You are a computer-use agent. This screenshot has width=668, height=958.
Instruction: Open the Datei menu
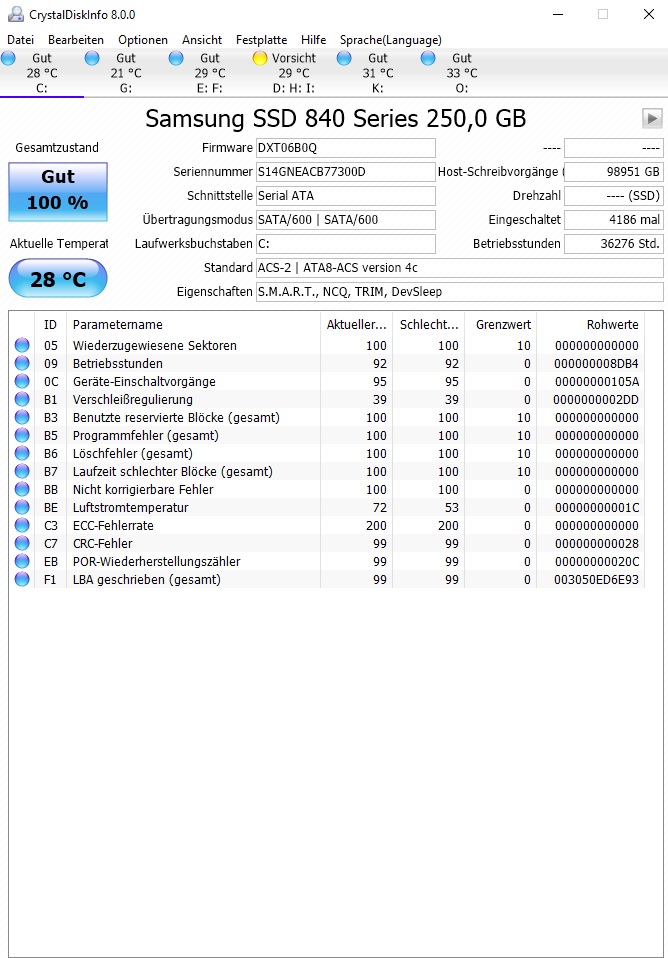tap(20, 40)
